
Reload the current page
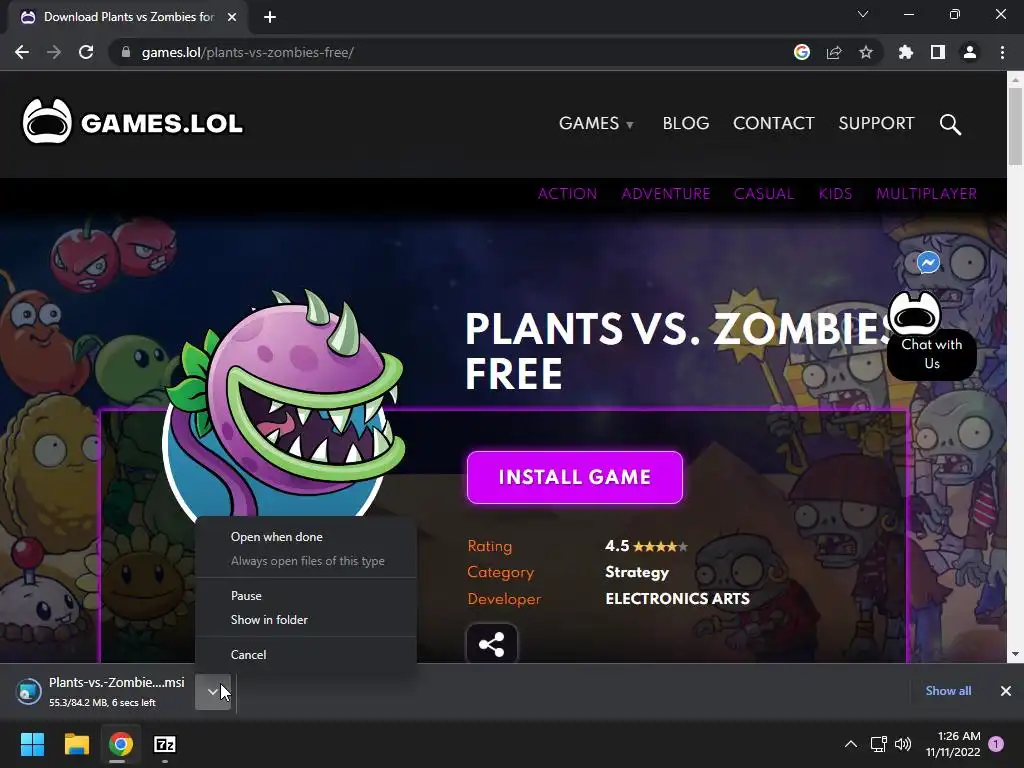pyautogui.click(x=86, y=52)
